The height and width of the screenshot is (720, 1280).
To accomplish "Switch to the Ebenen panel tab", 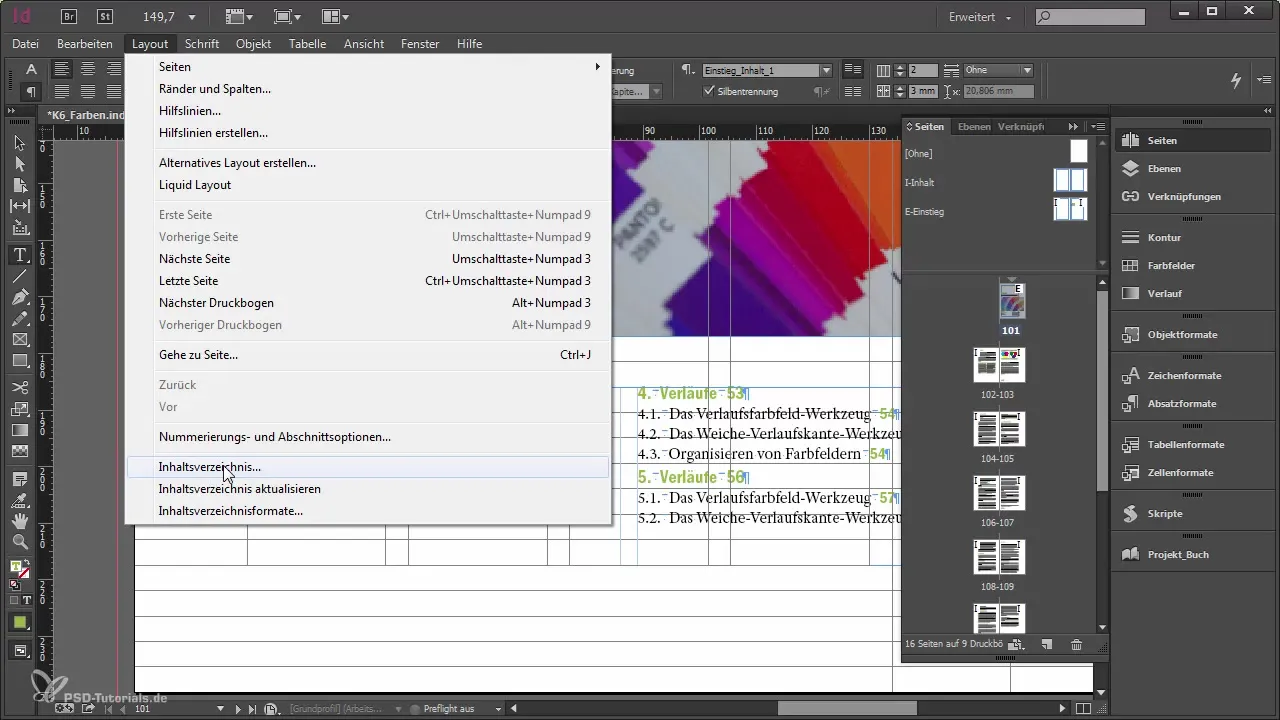I will [973, 127].
